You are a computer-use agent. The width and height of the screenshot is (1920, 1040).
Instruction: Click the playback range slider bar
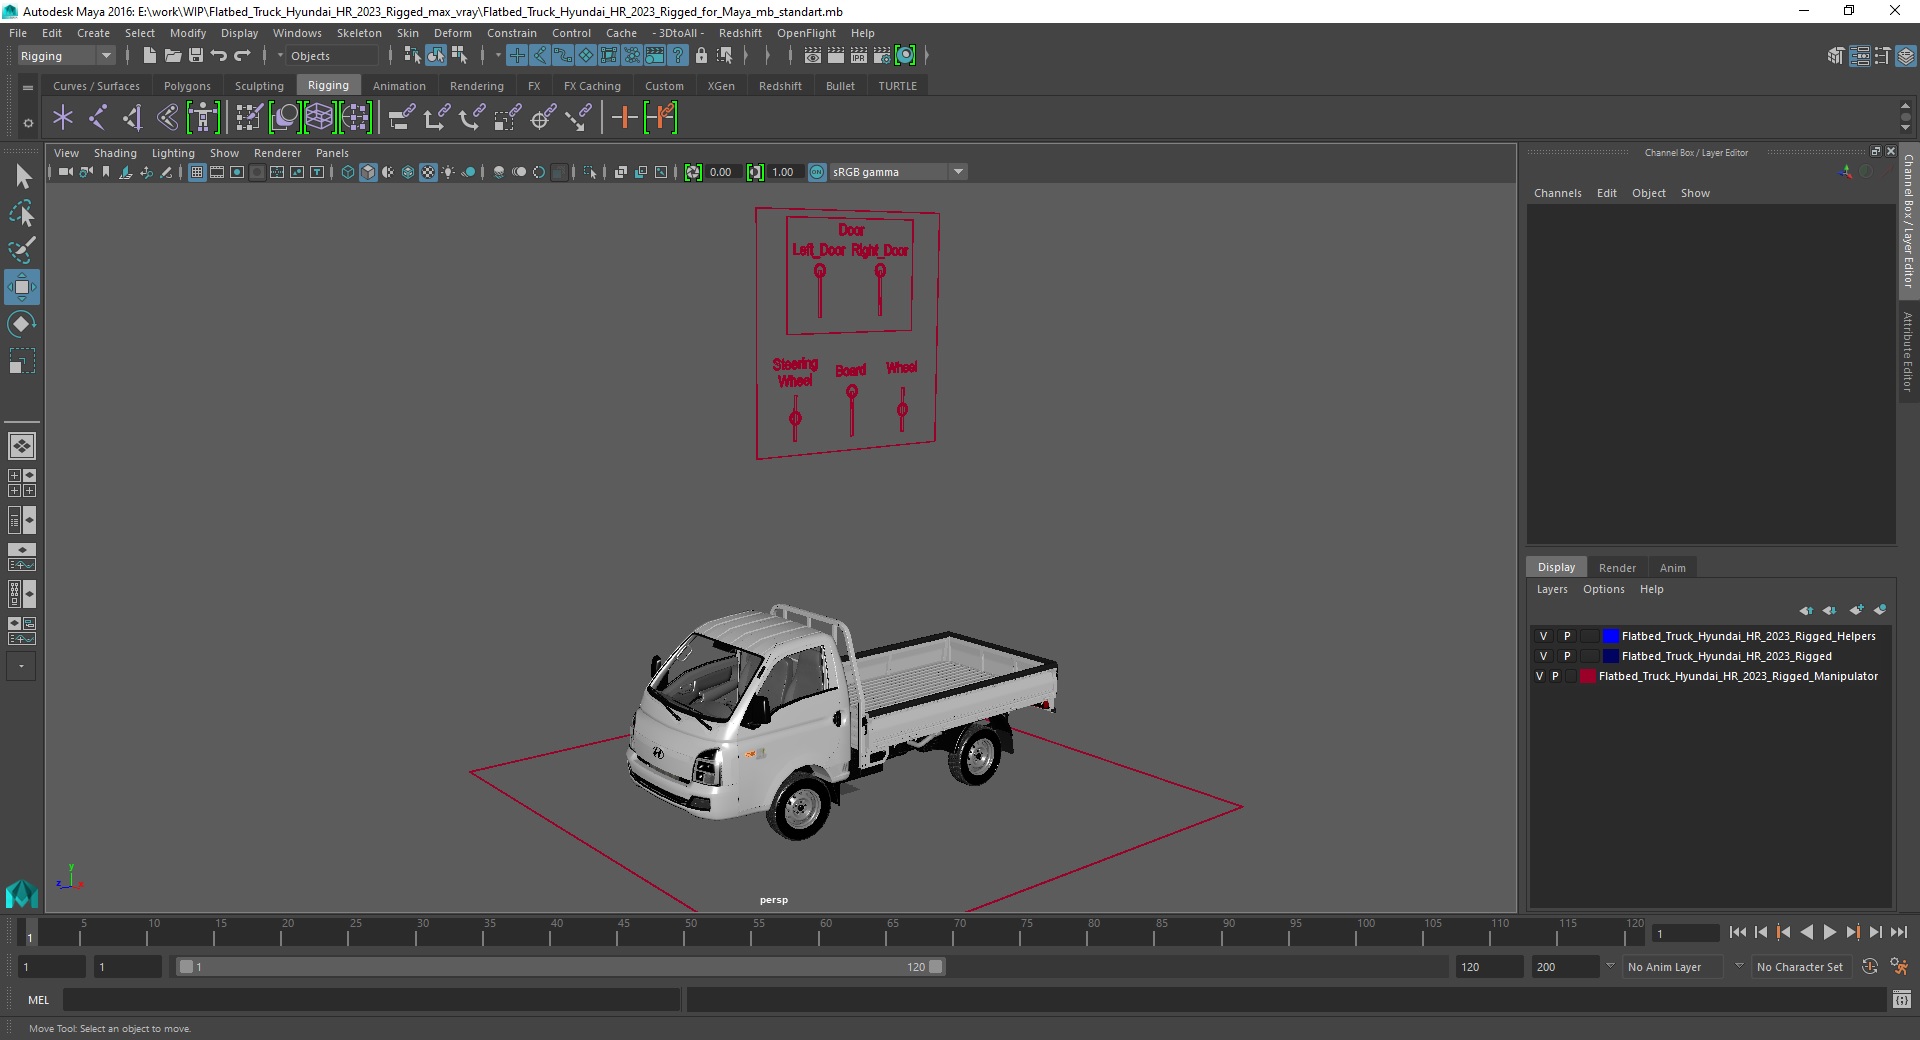point(560,967)
